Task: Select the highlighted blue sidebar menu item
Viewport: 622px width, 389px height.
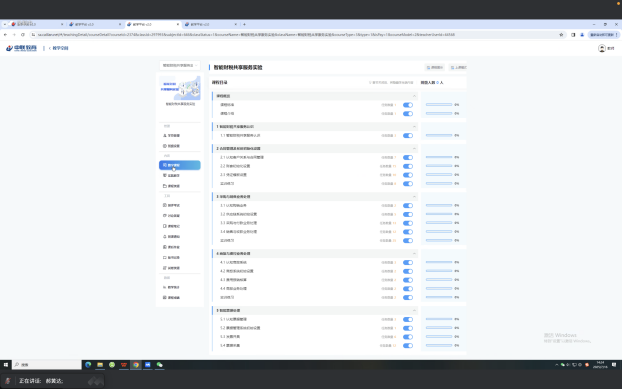Action: click(x=180, y=165)
